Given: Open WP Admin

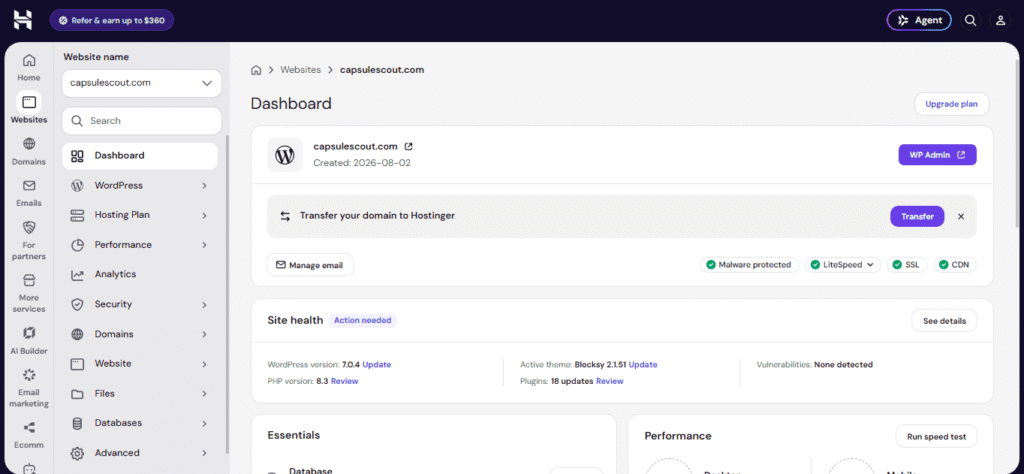Looking at the screenshot, I should [937, 155].
